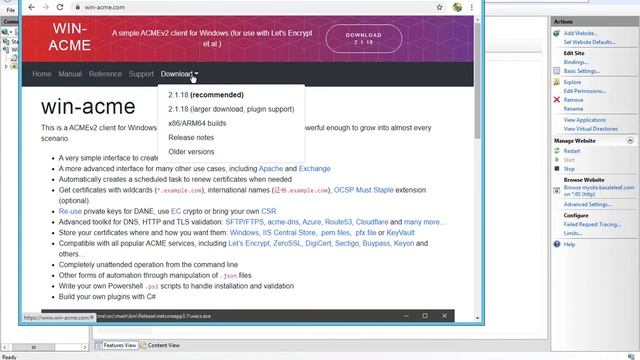Open the Re-use link
The height and width of the screenshot is (360, 640).
70,211
